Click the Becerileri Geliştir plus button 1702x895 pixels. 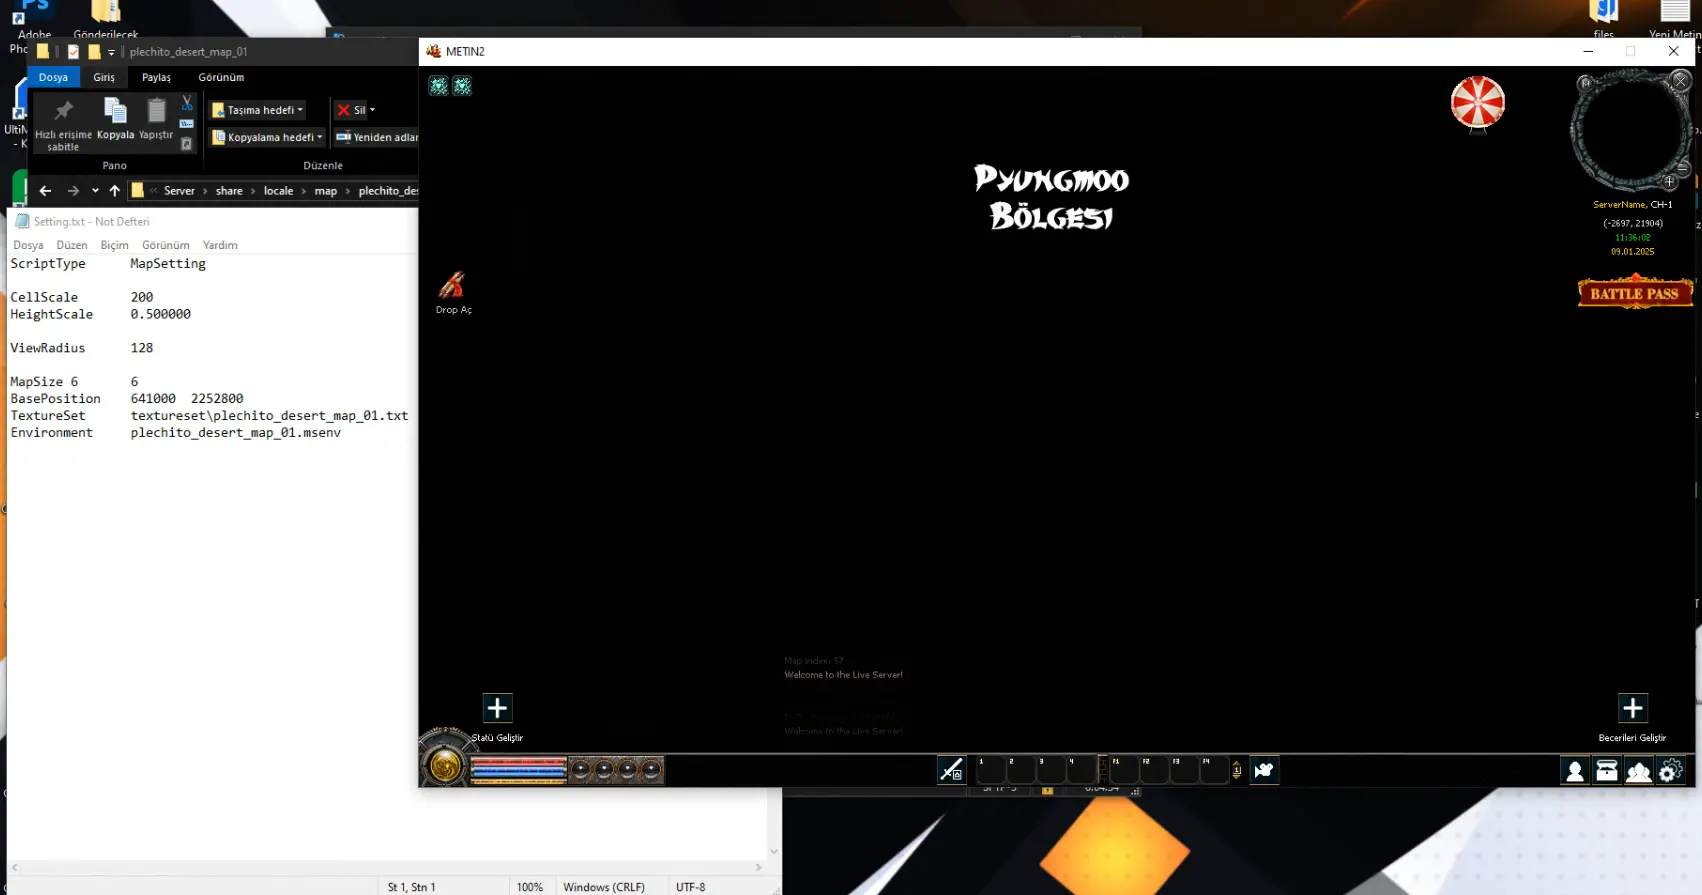[x=1632, y=708]
